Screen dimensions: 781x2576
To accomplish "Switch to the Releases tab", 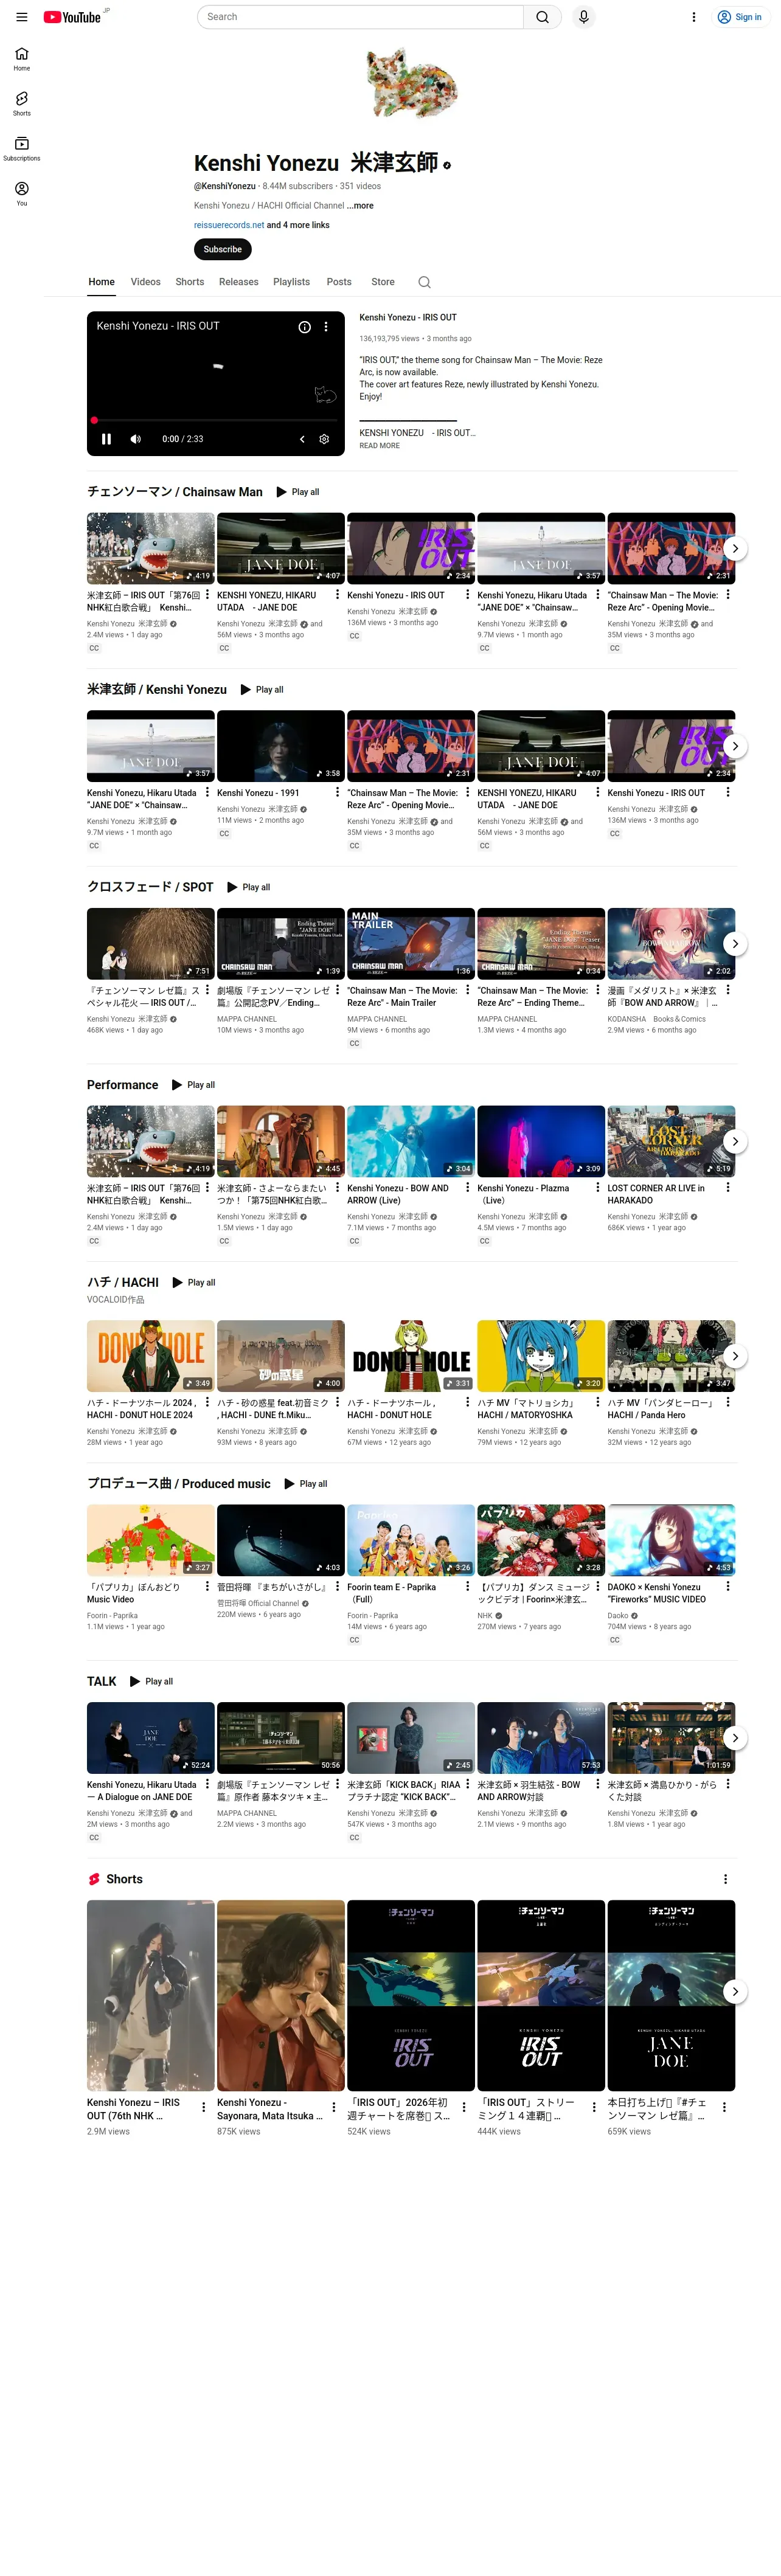I will click(x=239, y=282).
